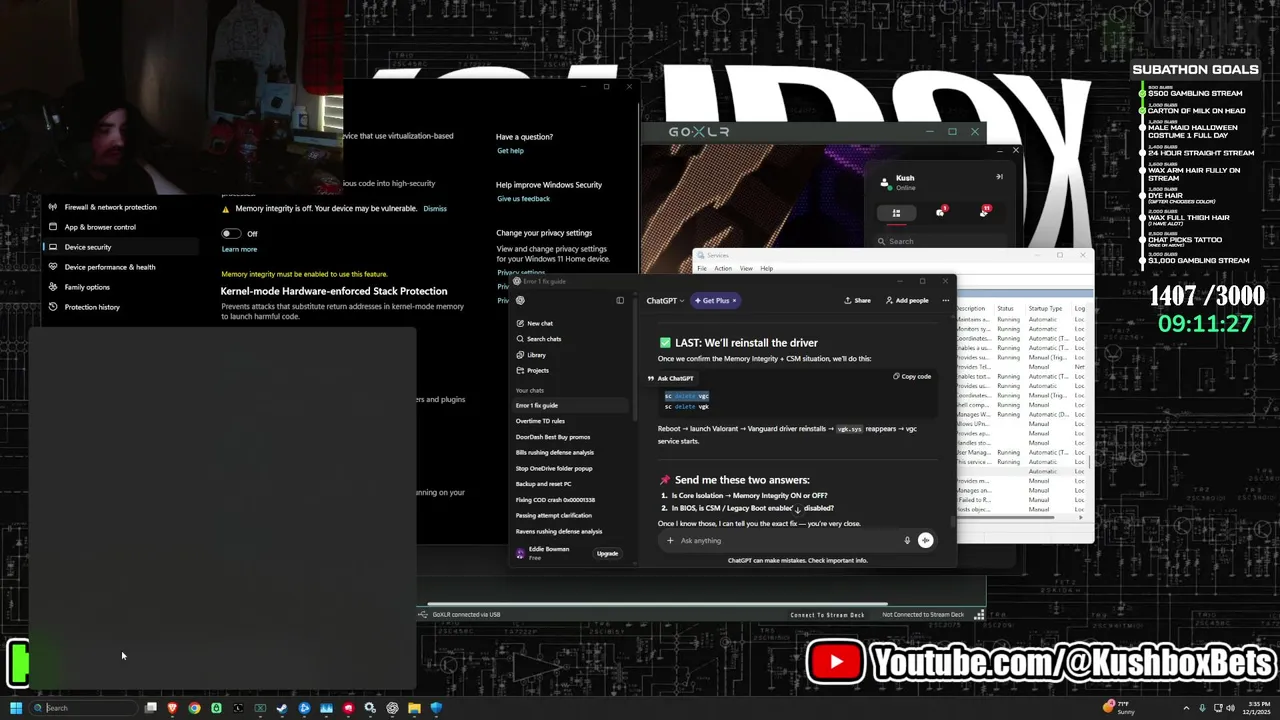Image resolution: width=1280 pixels, height=720 pixels.
Task: Click the taskbar Search box
Action: [83, 708]
